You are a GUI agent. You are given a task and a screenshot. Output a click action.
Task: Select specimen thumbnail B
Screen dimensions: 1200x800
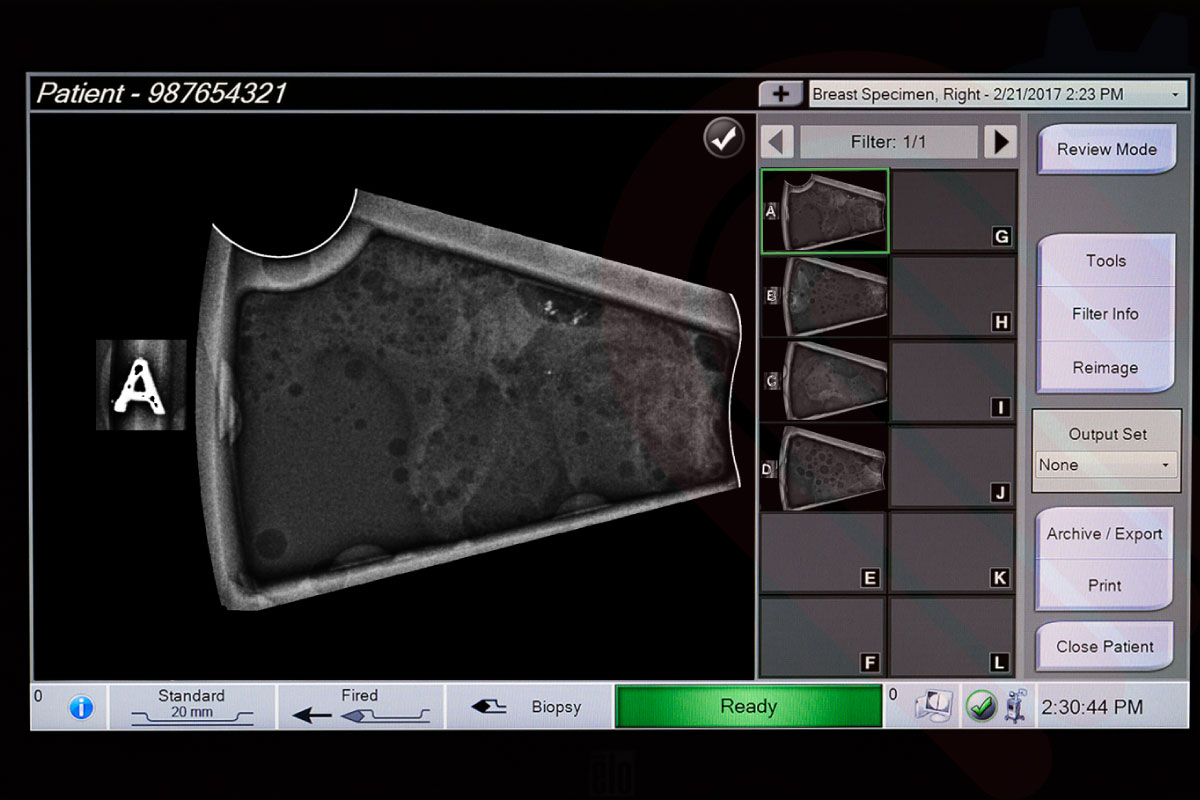(825, 297)
